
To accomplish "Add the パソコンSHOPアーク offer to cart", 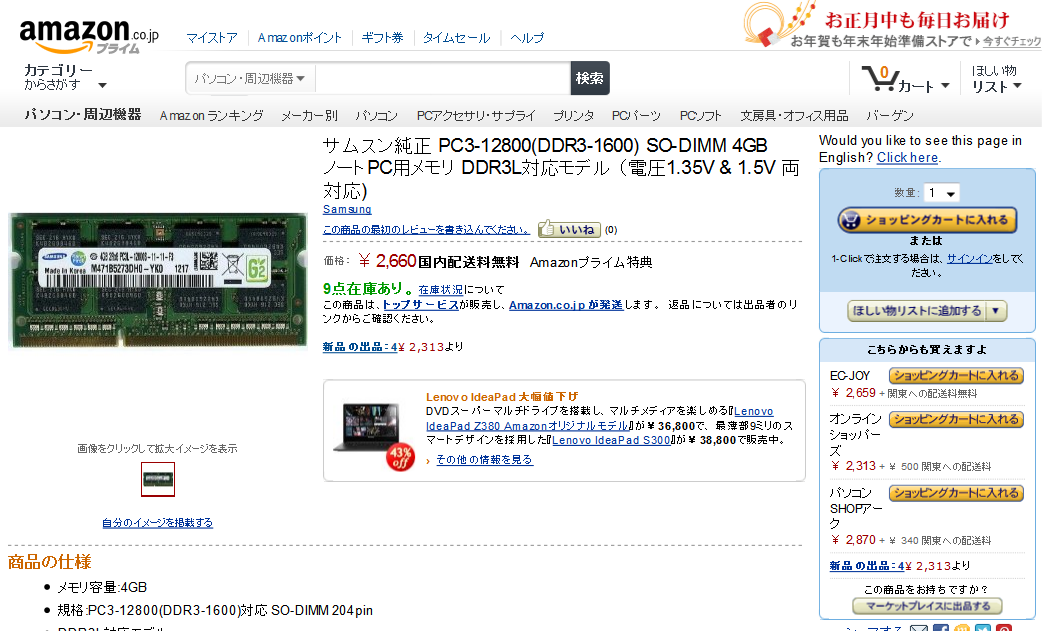I will tap(956, 493).
